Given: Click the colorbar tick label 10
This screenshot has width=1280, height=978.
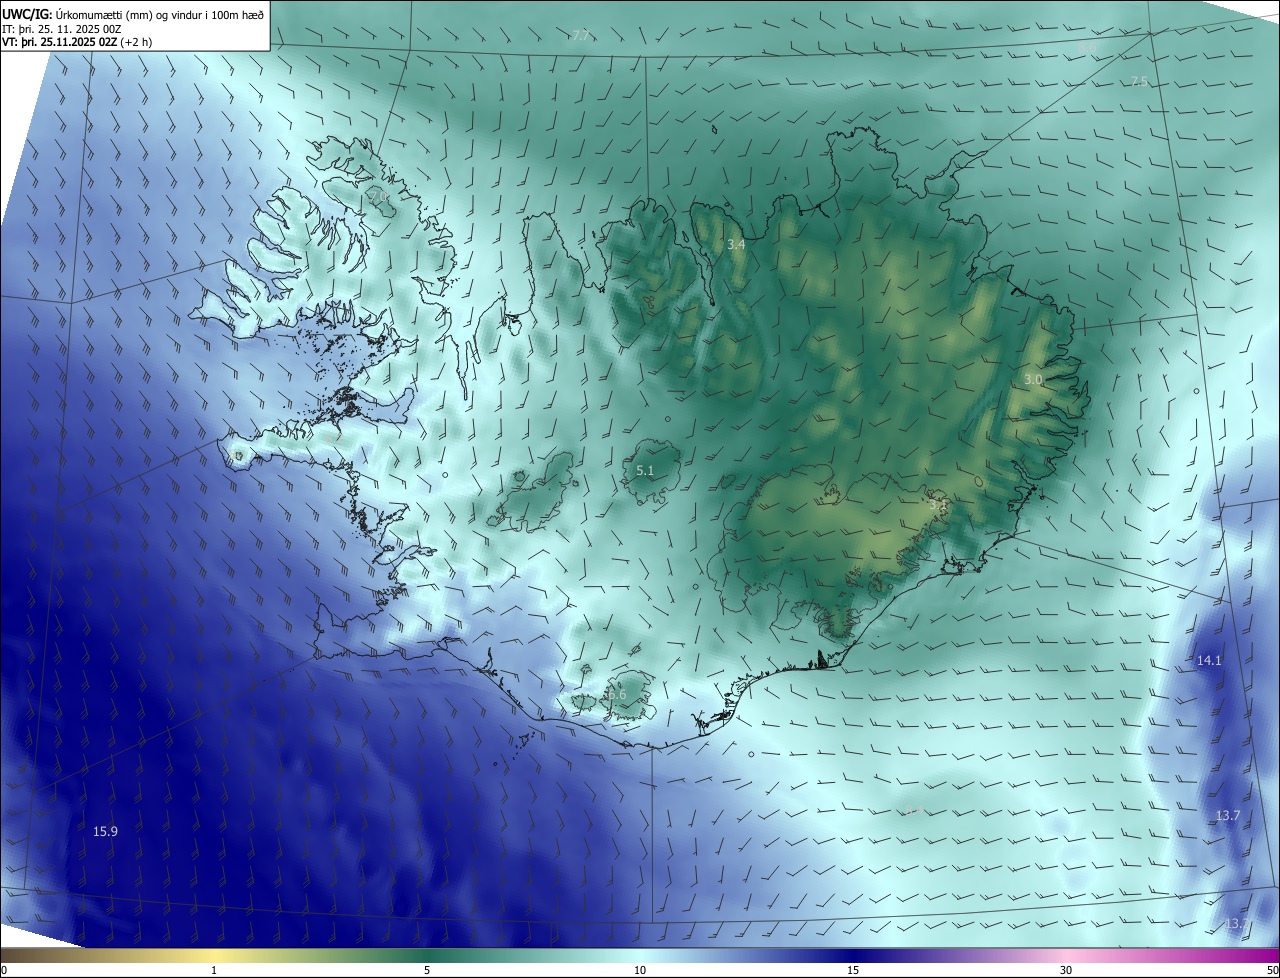Looking at the screenshot, I should click(640, 970).
